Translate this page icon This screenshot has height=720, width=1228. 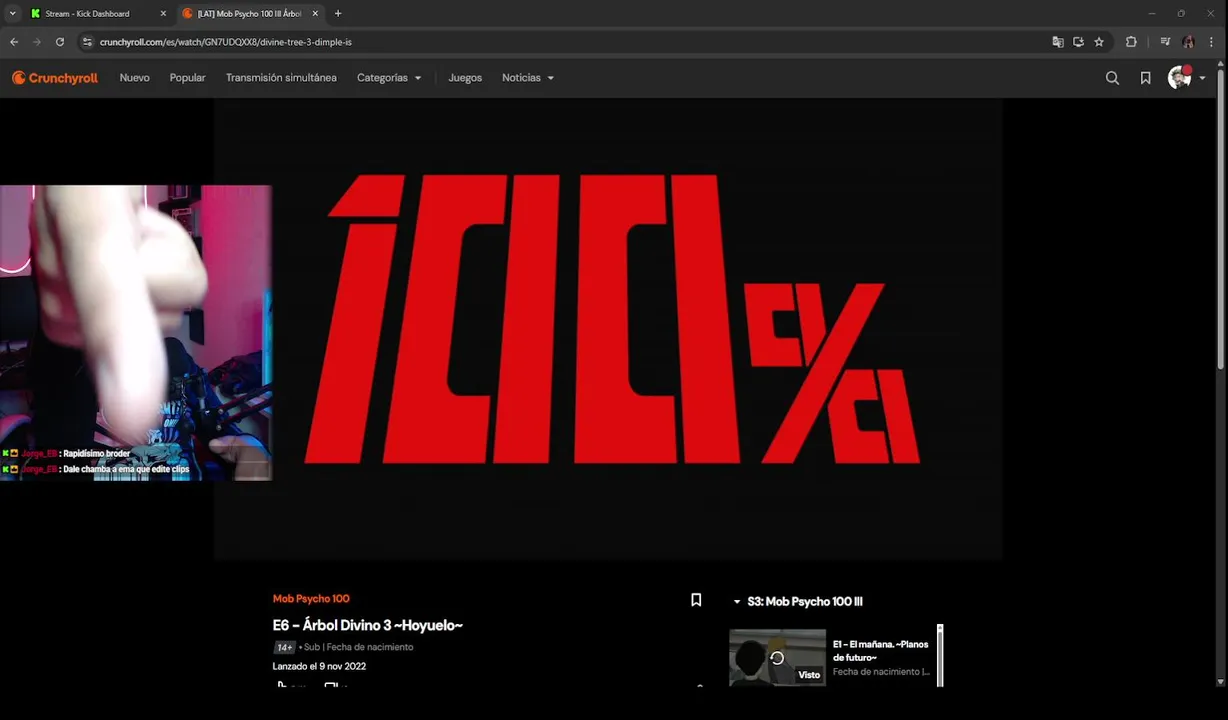[1058, 42]
